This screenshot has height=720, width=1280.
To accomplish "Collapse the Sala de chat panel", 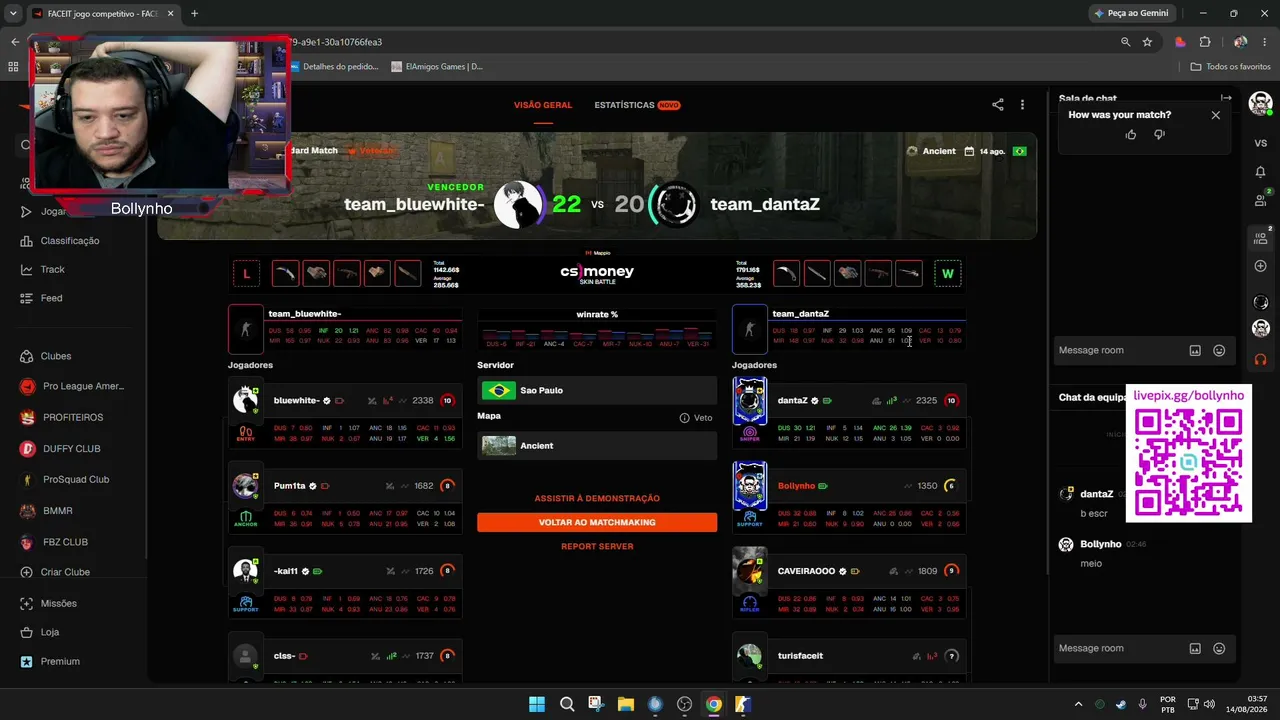I will (x=1226, y=98).
